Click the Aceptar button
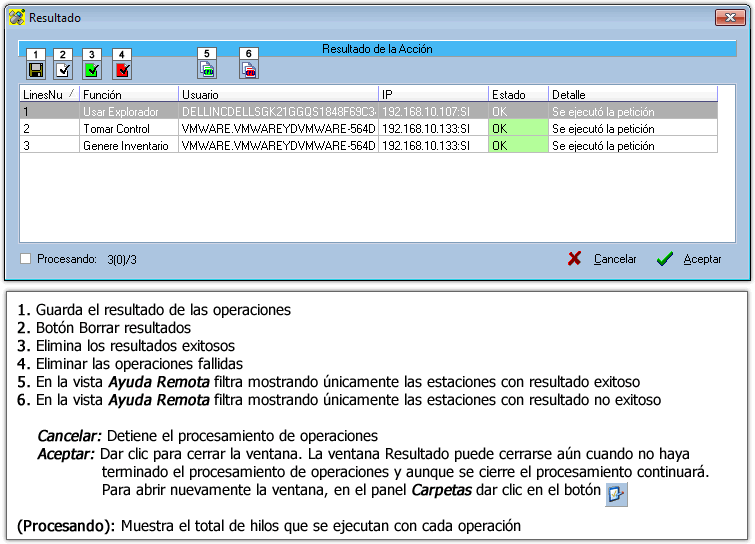Viewport: 755px width, 544px height. [x=690, y=259]
